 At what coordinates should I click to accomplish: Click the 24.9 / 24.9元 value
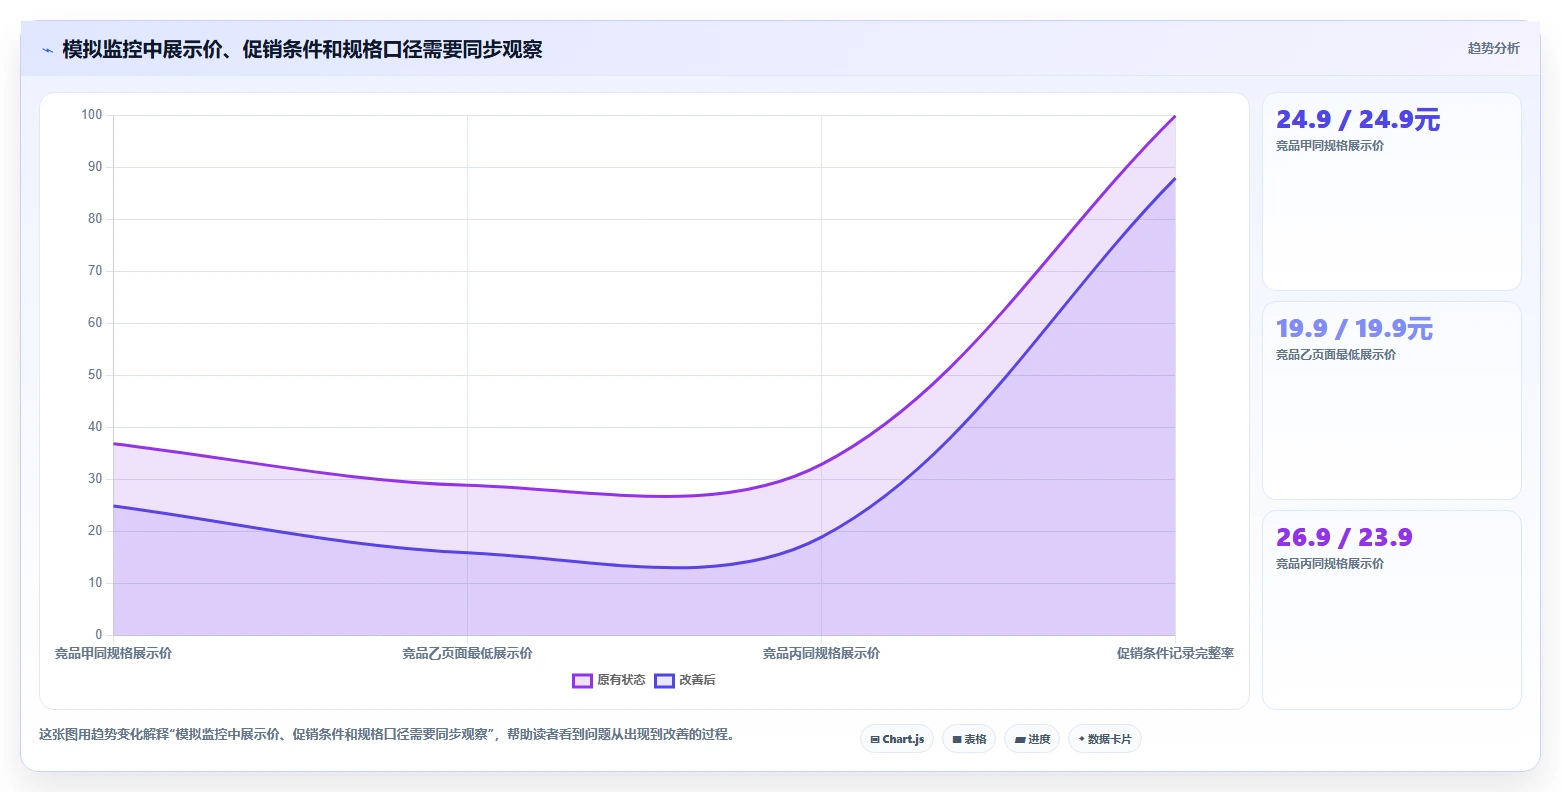pos(1358,120)
